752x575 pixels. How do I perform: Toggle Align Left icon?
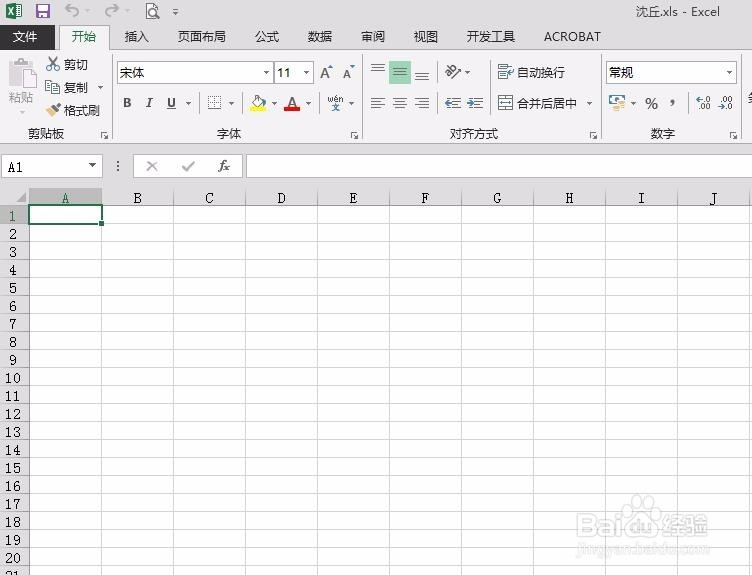378,103
